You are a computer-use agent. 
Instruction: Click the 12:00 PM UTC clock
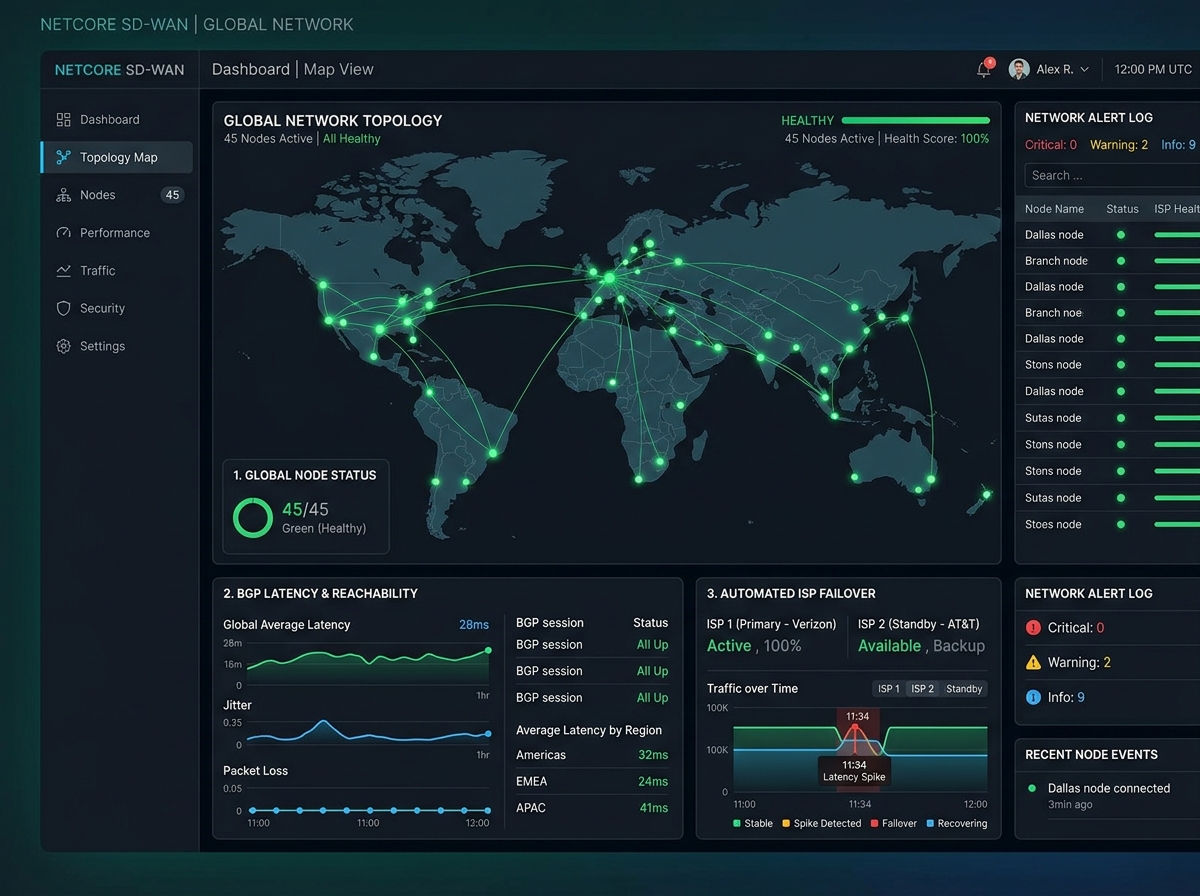click(x=1153, y=70)
